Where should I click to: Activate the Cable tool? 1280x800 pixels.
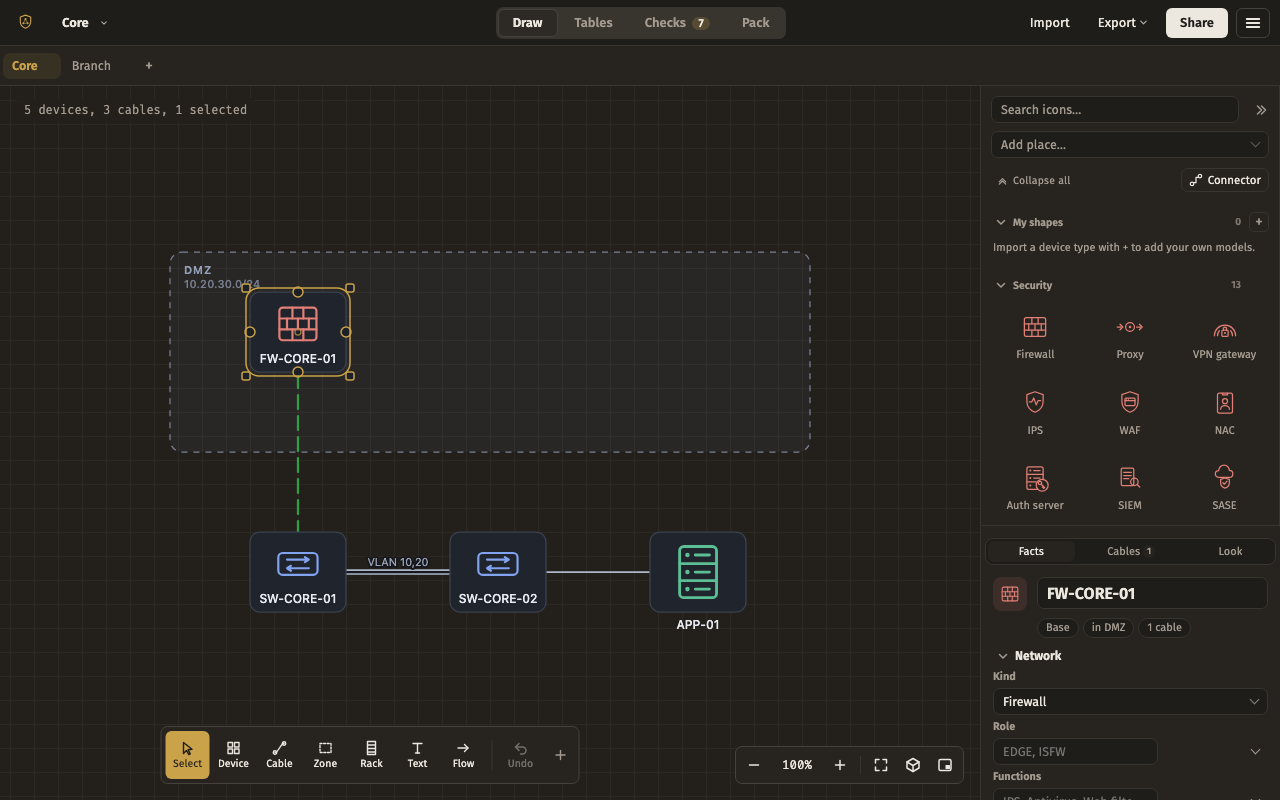point(279,755)
